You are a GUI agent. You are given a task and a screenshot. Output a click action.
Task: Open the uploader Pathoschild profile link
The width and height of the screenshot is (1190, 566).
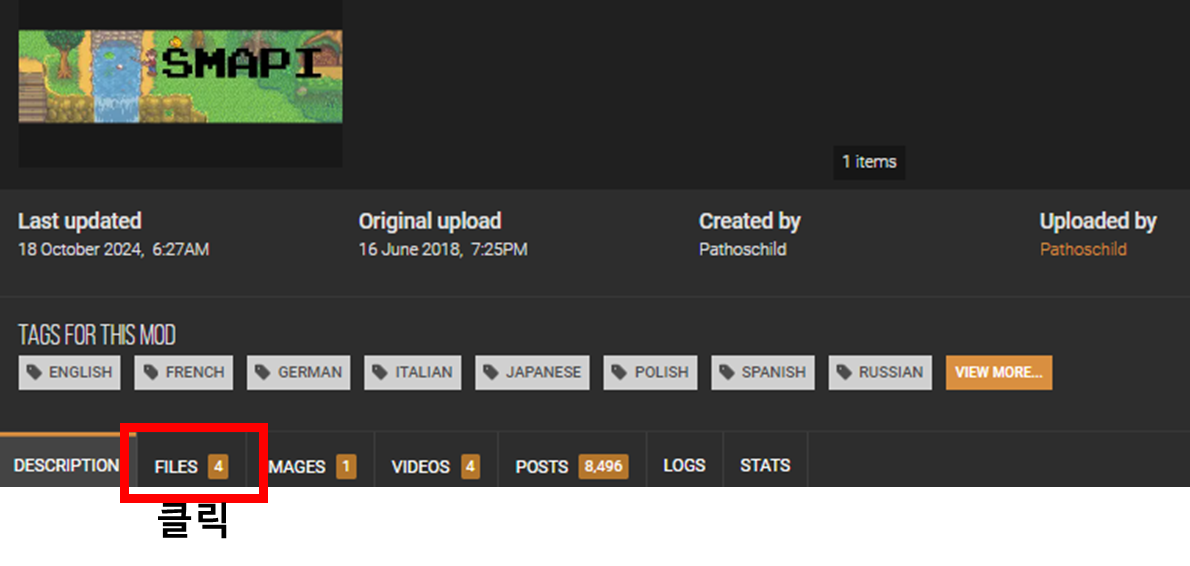pyautogui.click(x=1083, y=250)
